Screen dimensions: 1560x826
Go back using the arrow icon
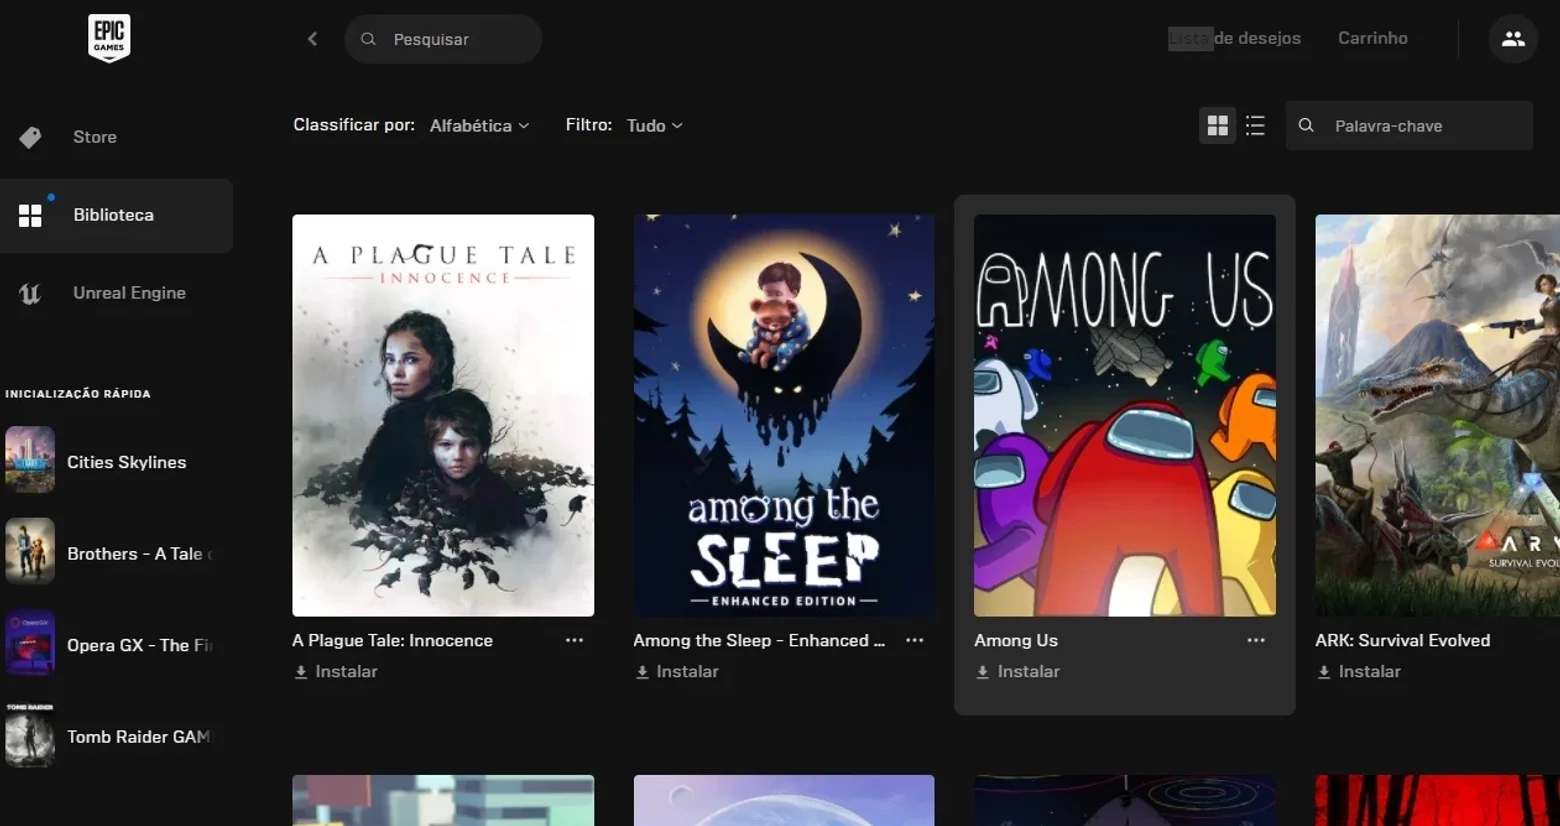tap(312, 39)
